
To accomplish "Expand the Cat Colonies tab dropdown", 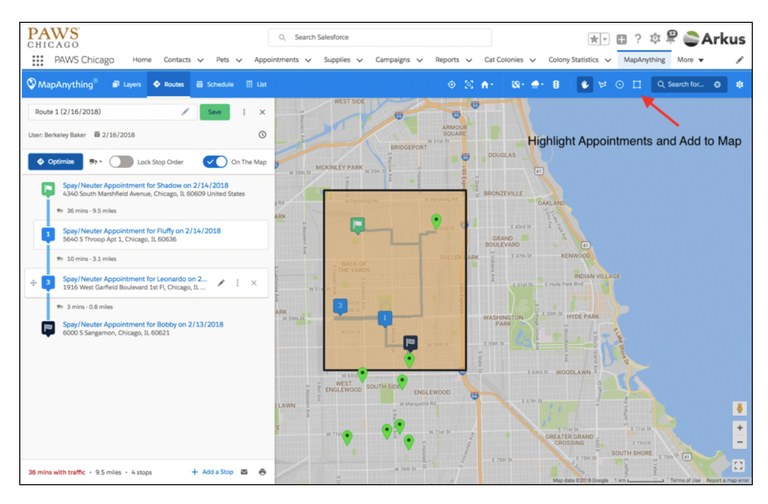I will click(x=532, y=60).
